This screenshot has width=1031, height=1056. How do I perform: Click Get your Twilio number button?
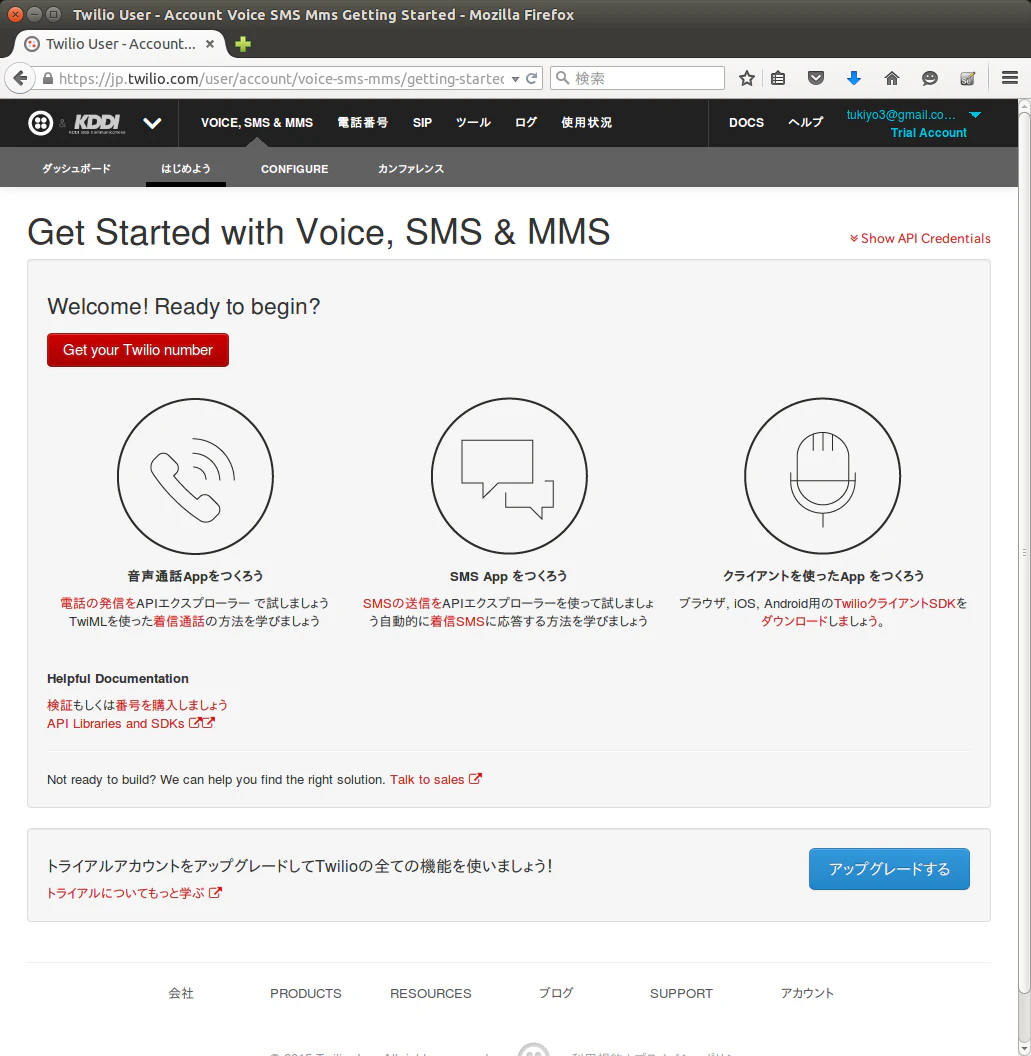(x=138, y=350)
